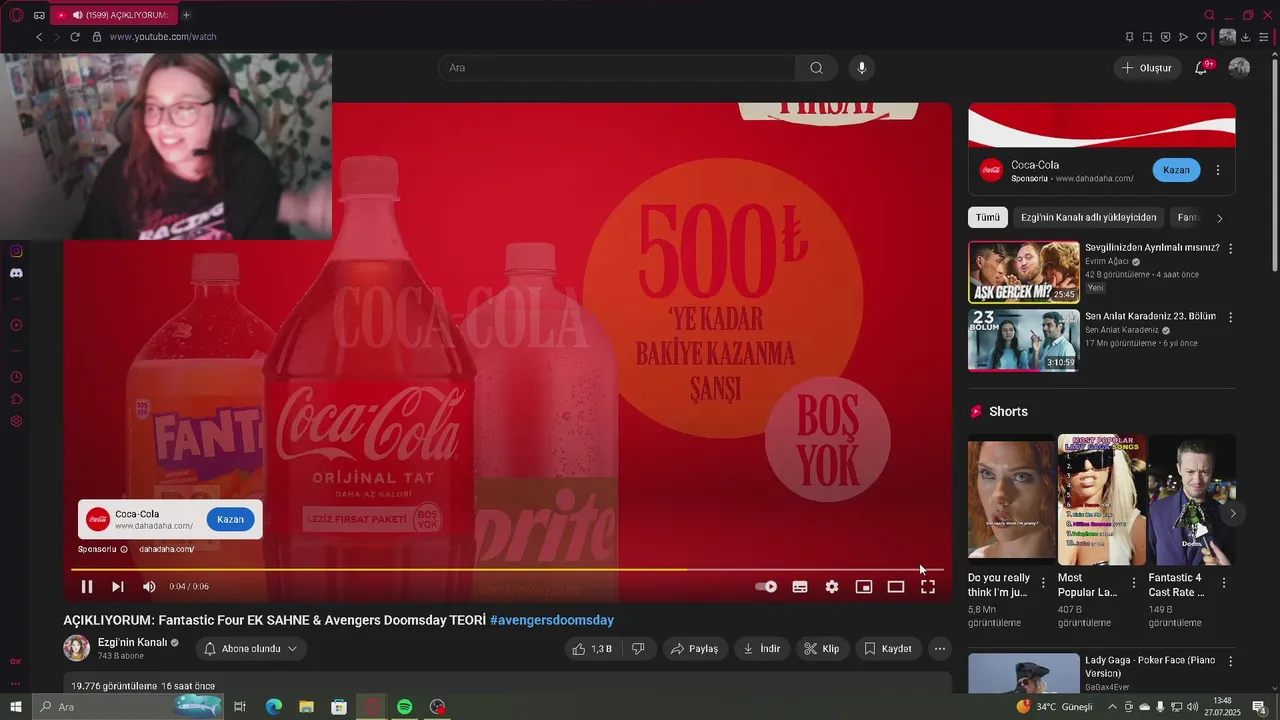The image size is (1280, 720).
Task: Show next Shorts with the arrow
Action: (x=1232, y=514)
